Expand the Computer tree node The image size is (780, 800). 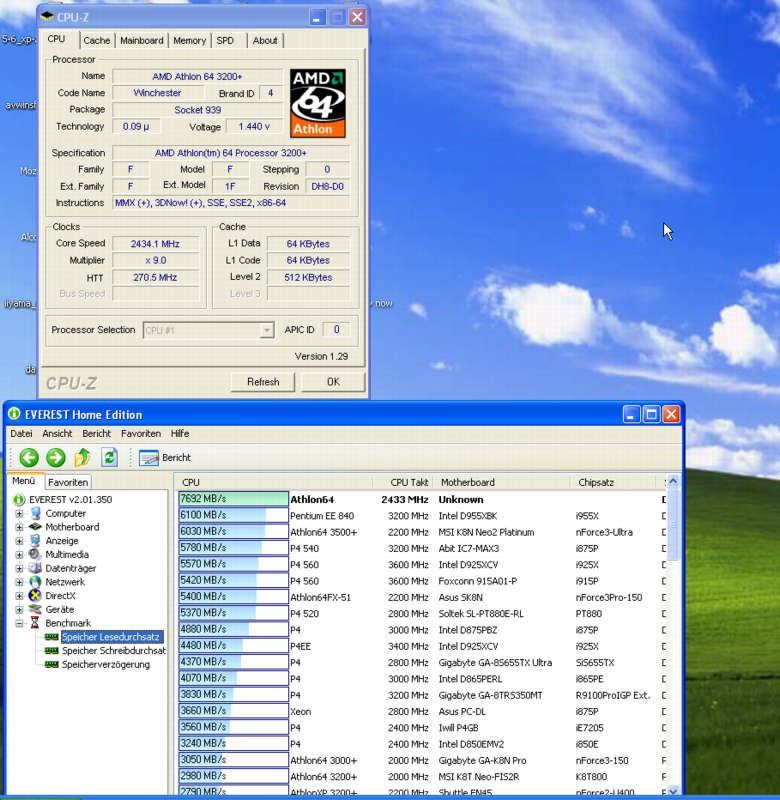pos(19,513)
